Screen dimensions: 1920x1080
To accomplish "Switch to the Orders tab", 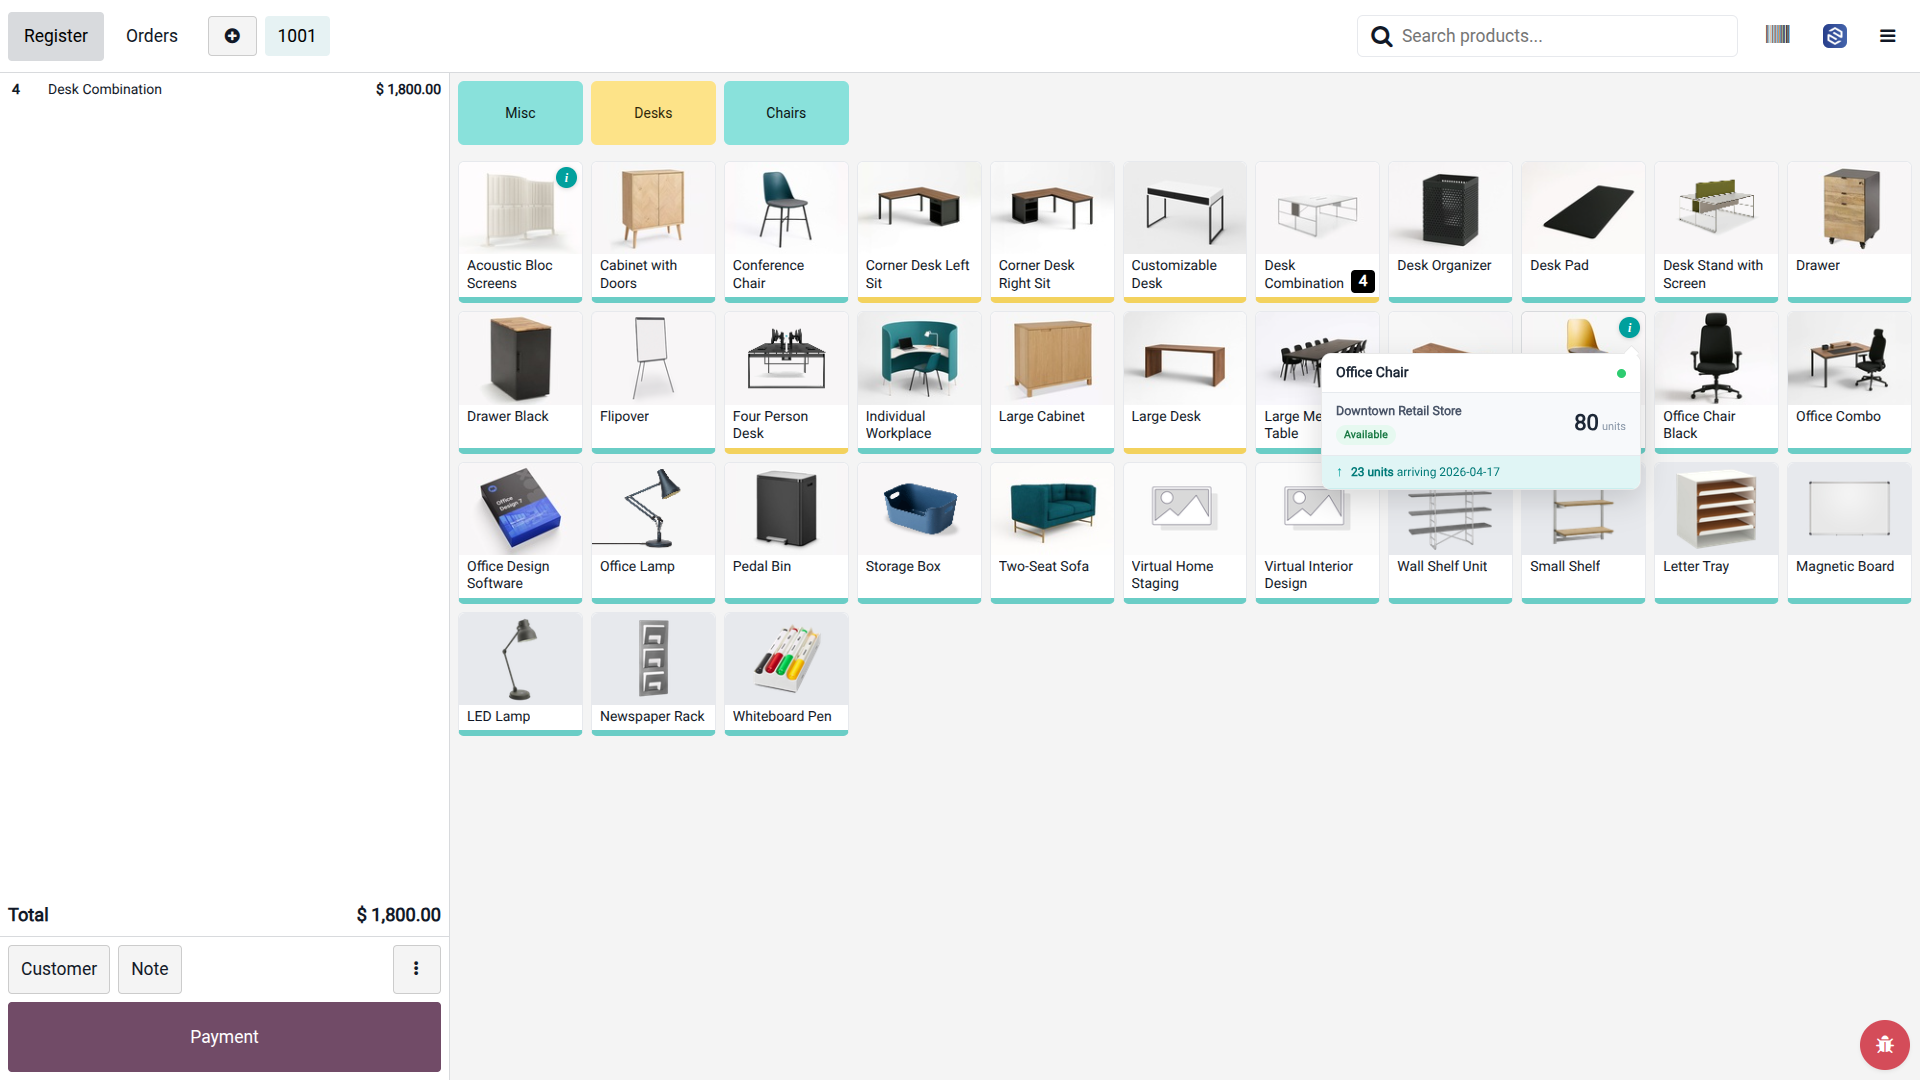I will coord(152,36).
